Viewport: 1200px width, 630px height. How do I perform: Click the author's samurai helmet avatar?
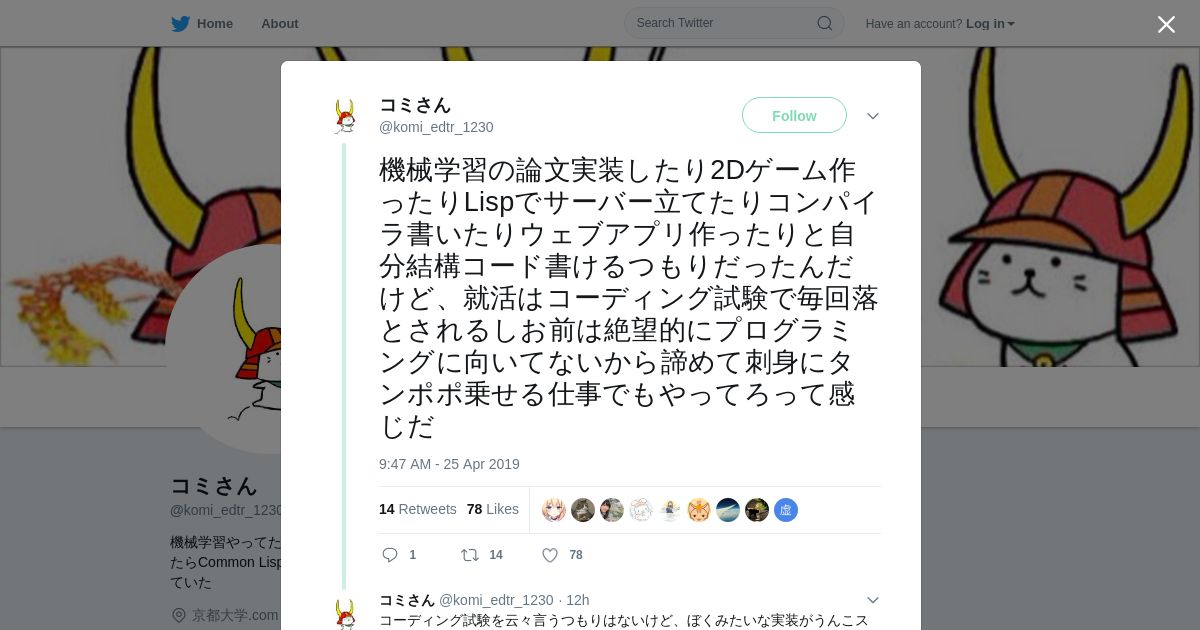click(x=345, y=116)
